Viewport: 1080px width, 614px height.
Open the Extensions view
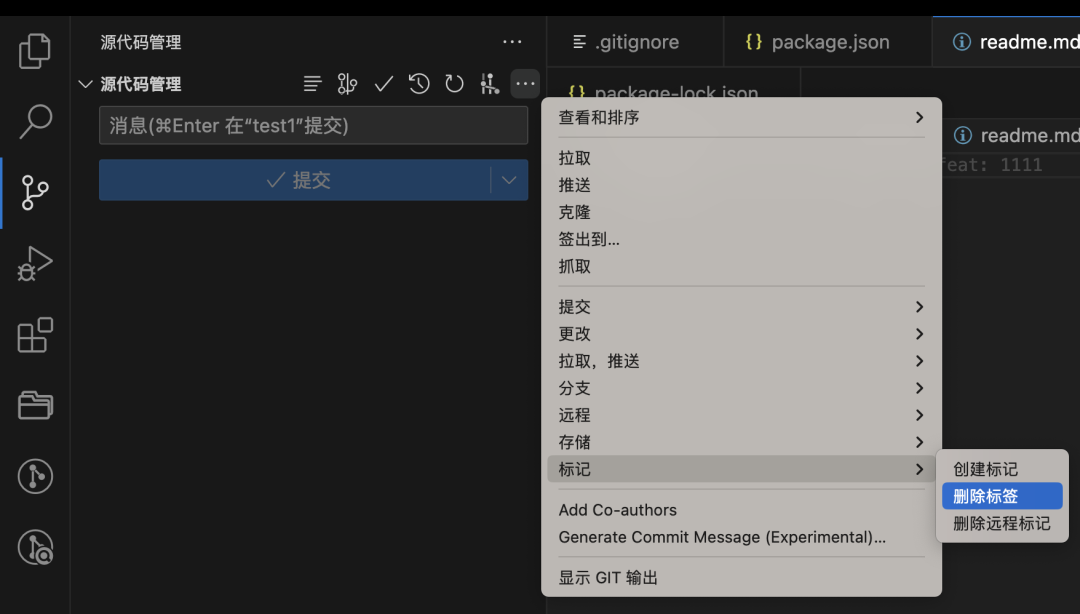click(x=35, y=335)
